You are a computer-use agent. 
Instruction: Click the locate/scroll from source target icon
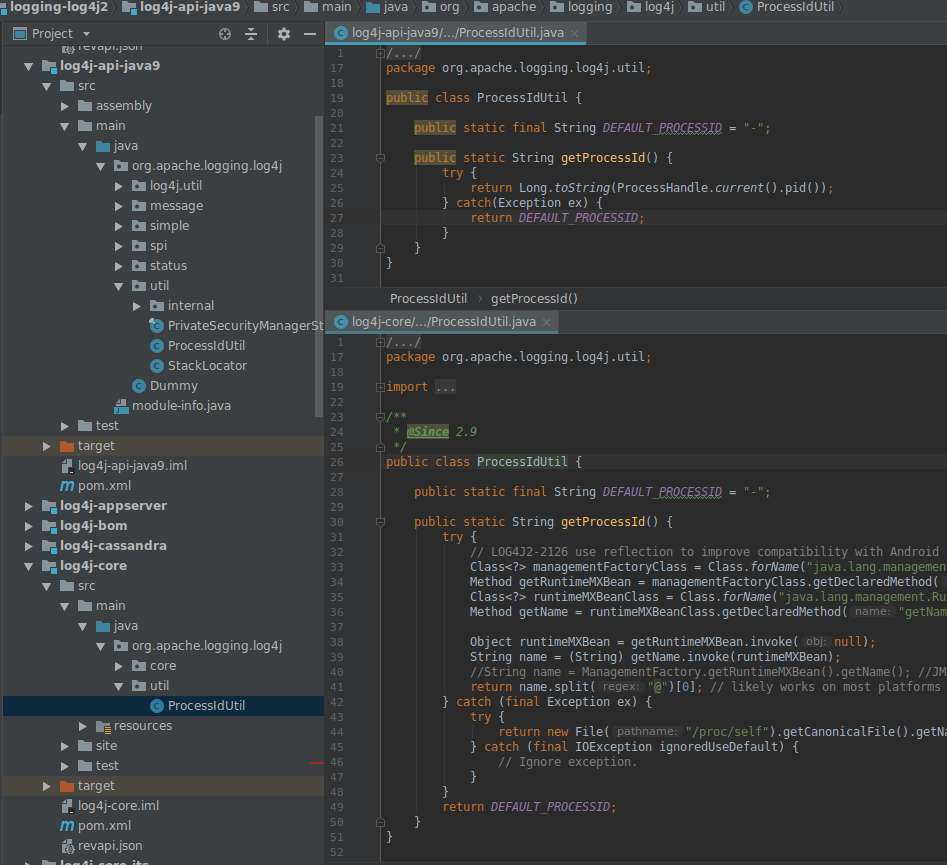225,34
